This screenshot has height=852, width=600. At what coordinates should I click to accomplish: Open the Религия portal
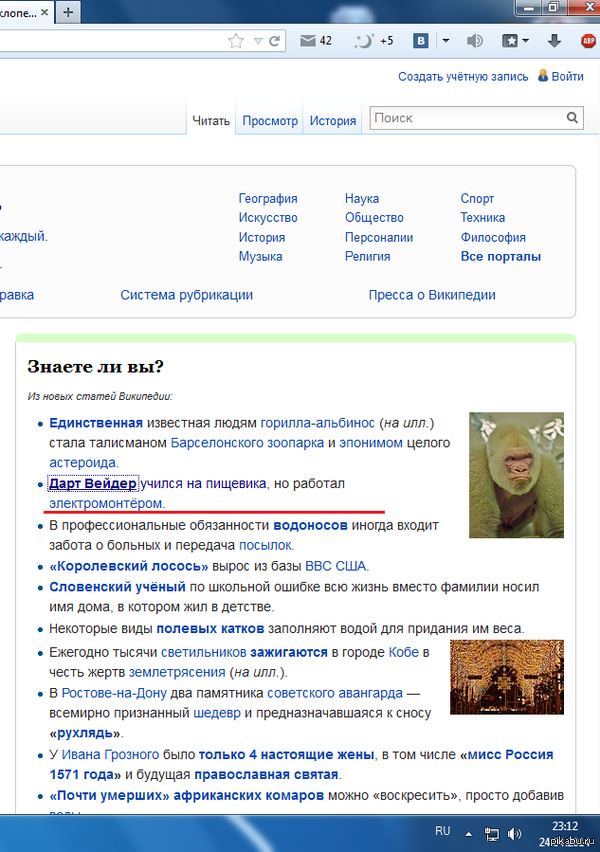367,256
